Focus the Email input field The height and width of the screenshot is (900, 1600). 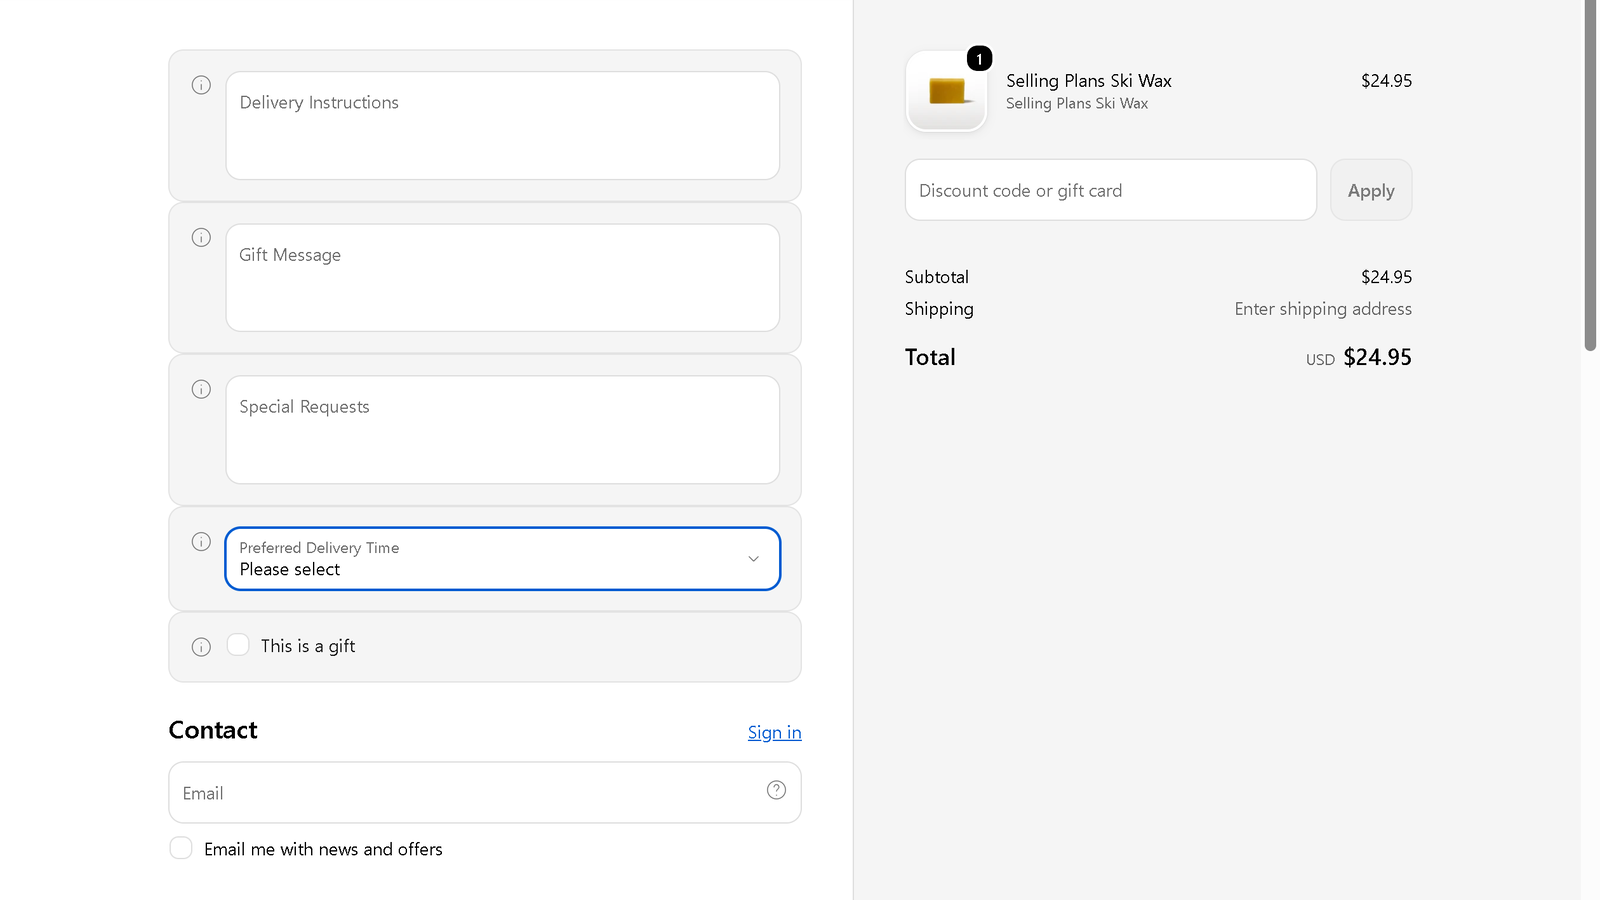click(x=485, y=793)
